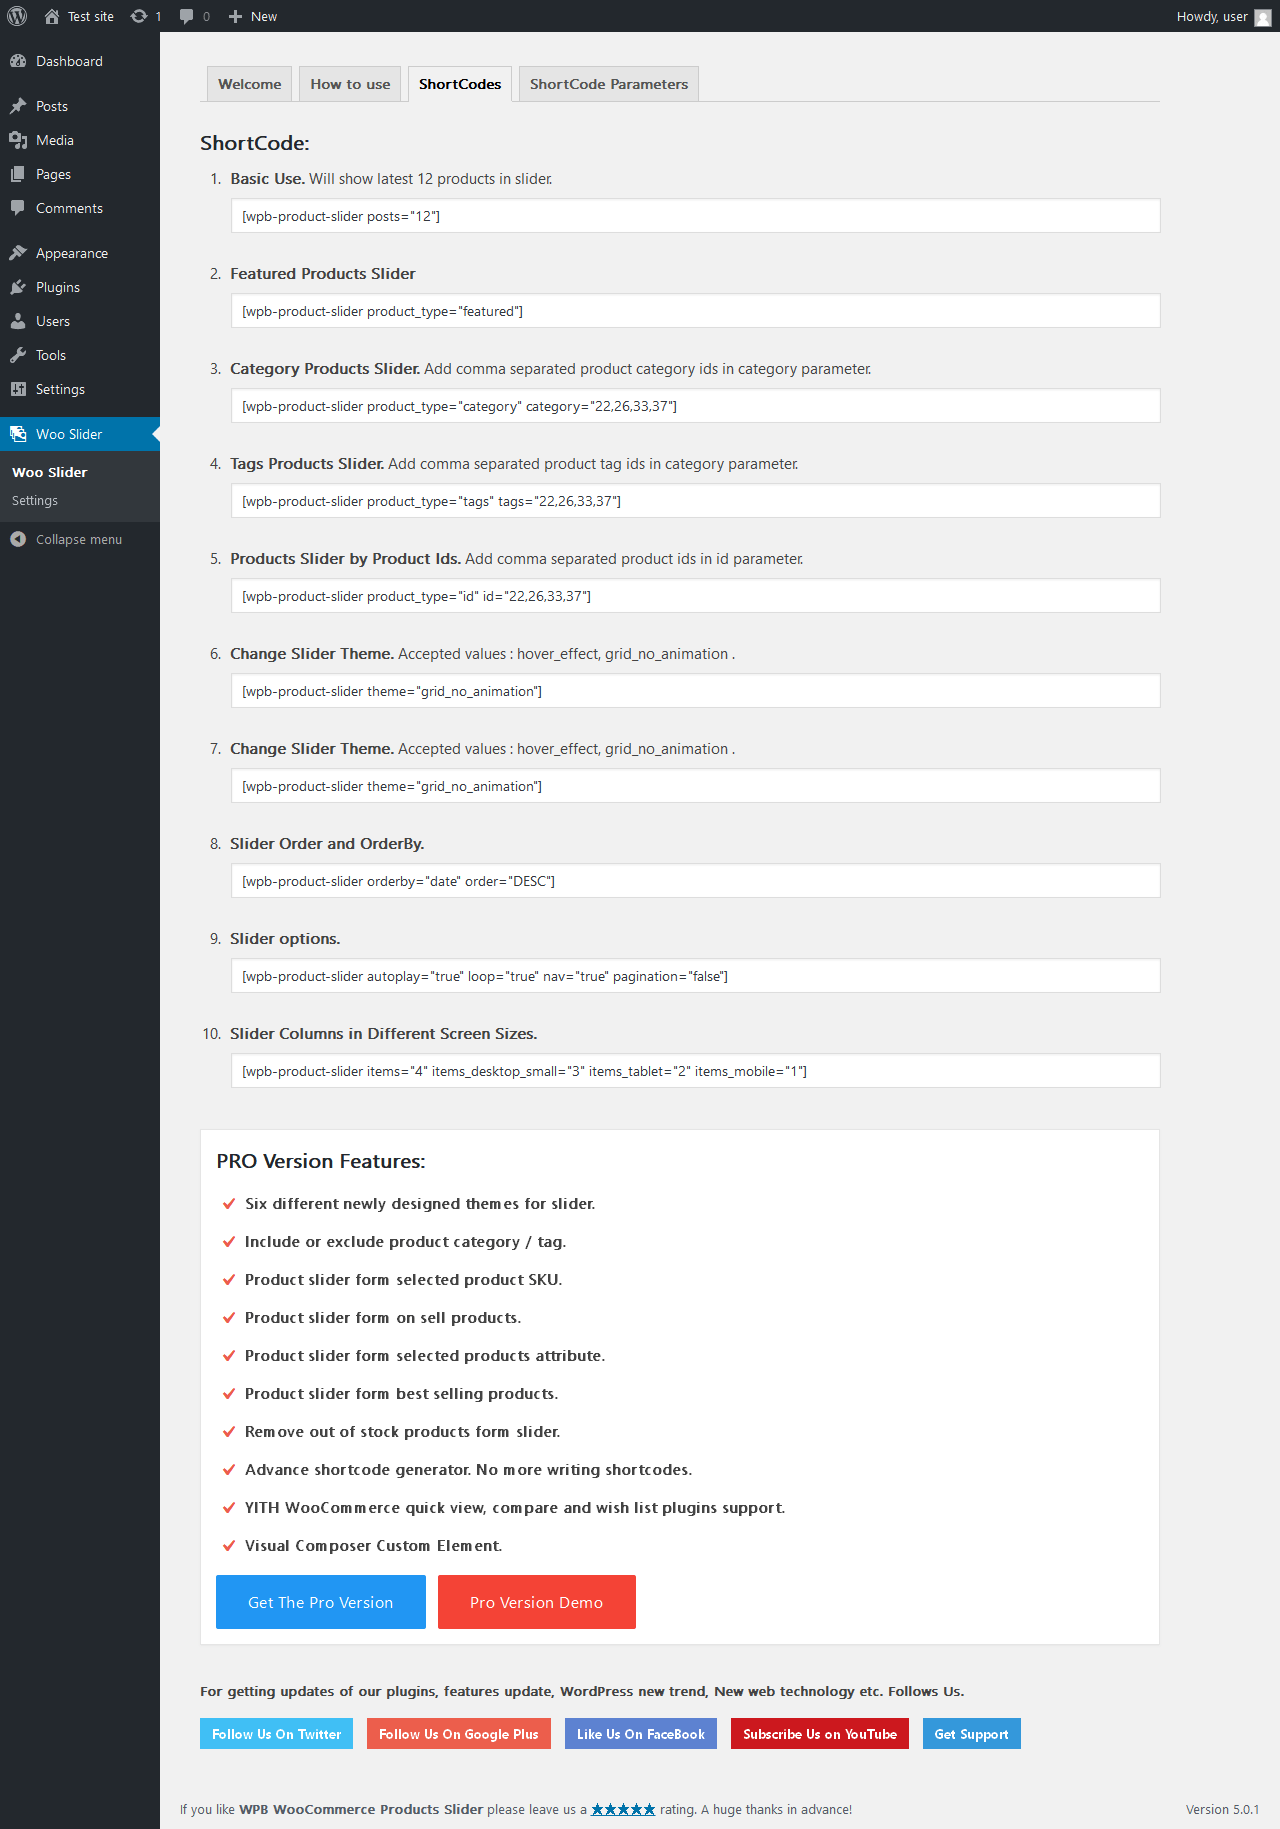Viewport: 1280px width, 1829px height.
Task: Click the Plugins plug icon
Action: (18, 287)
